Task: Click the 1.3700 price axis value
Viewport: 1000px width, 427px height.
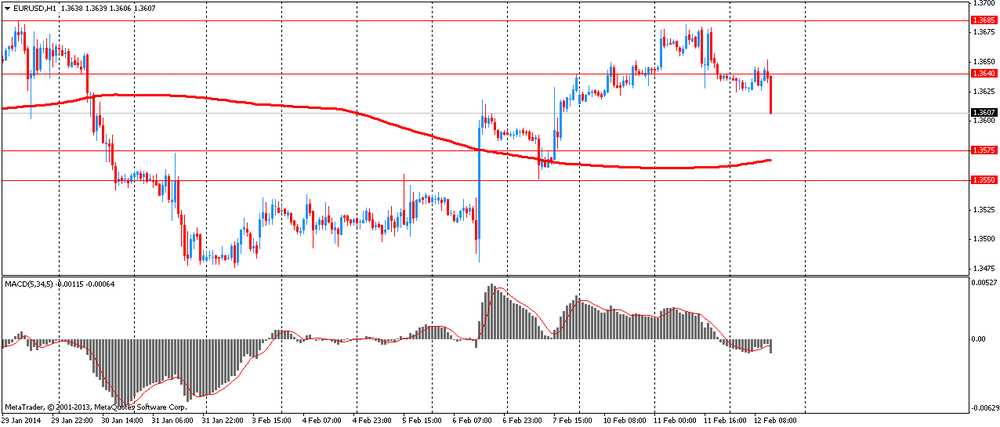Action: (983, 4)
